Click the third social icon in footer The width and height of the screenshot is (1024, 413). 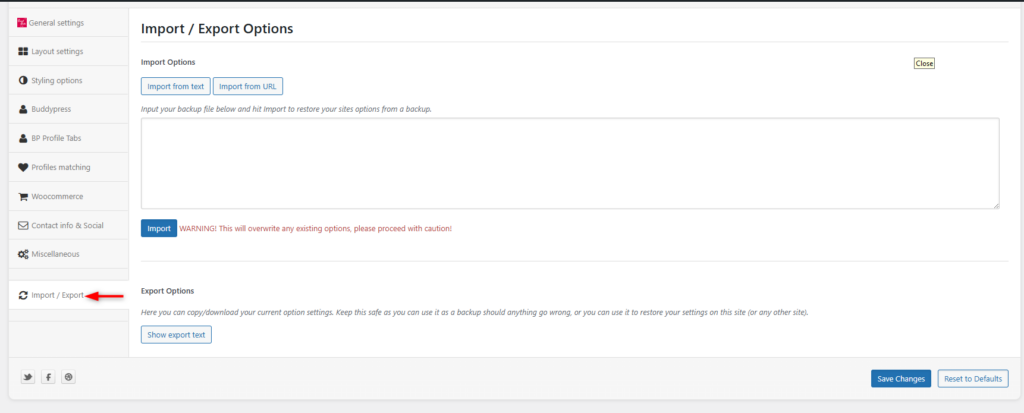[x=68, y=377]
